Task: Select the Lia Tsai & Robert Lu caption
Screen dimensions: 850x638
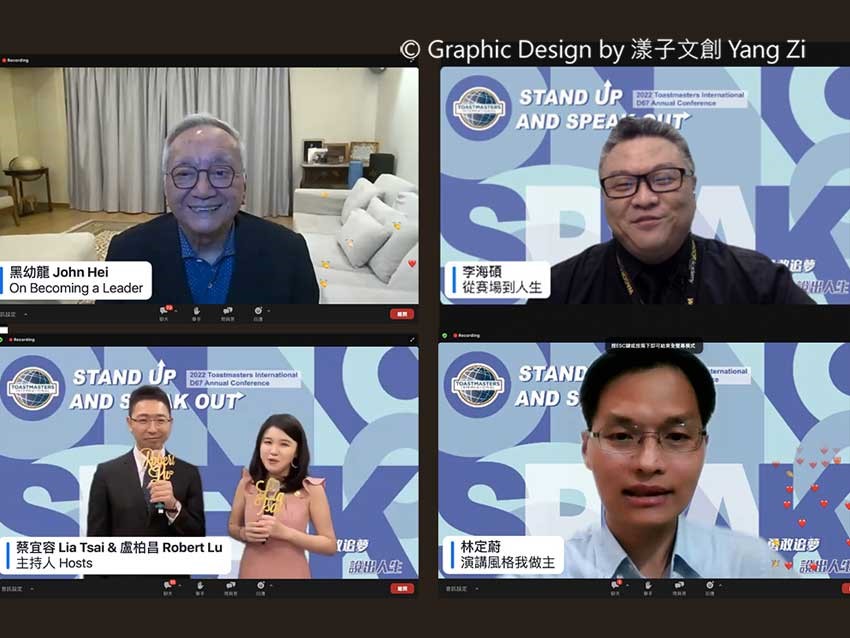Action: coord(115,555)
